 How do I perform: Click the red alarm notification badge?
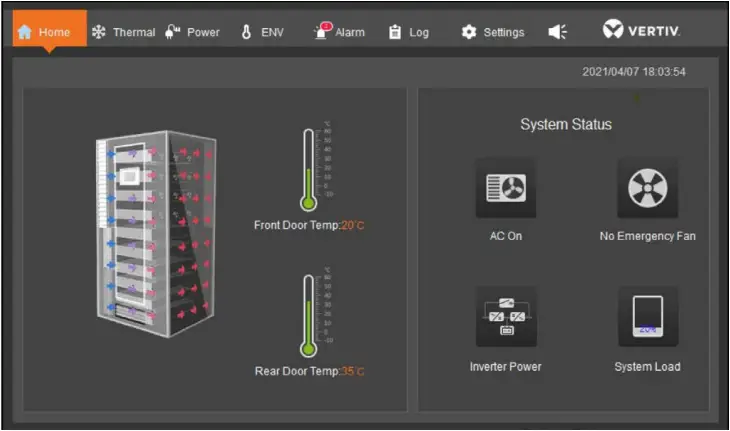[326, 25]
